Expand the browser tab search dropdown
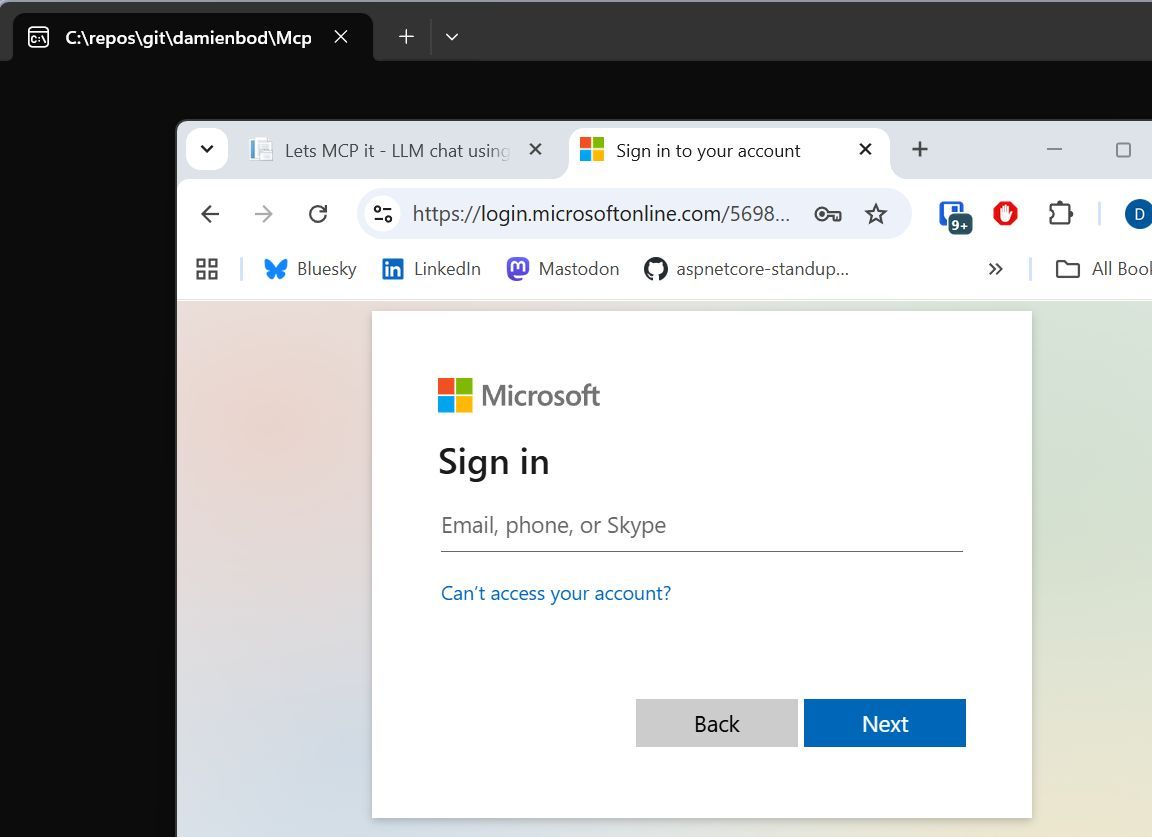Screen dimensions: 1152x837 pos(207,149)
